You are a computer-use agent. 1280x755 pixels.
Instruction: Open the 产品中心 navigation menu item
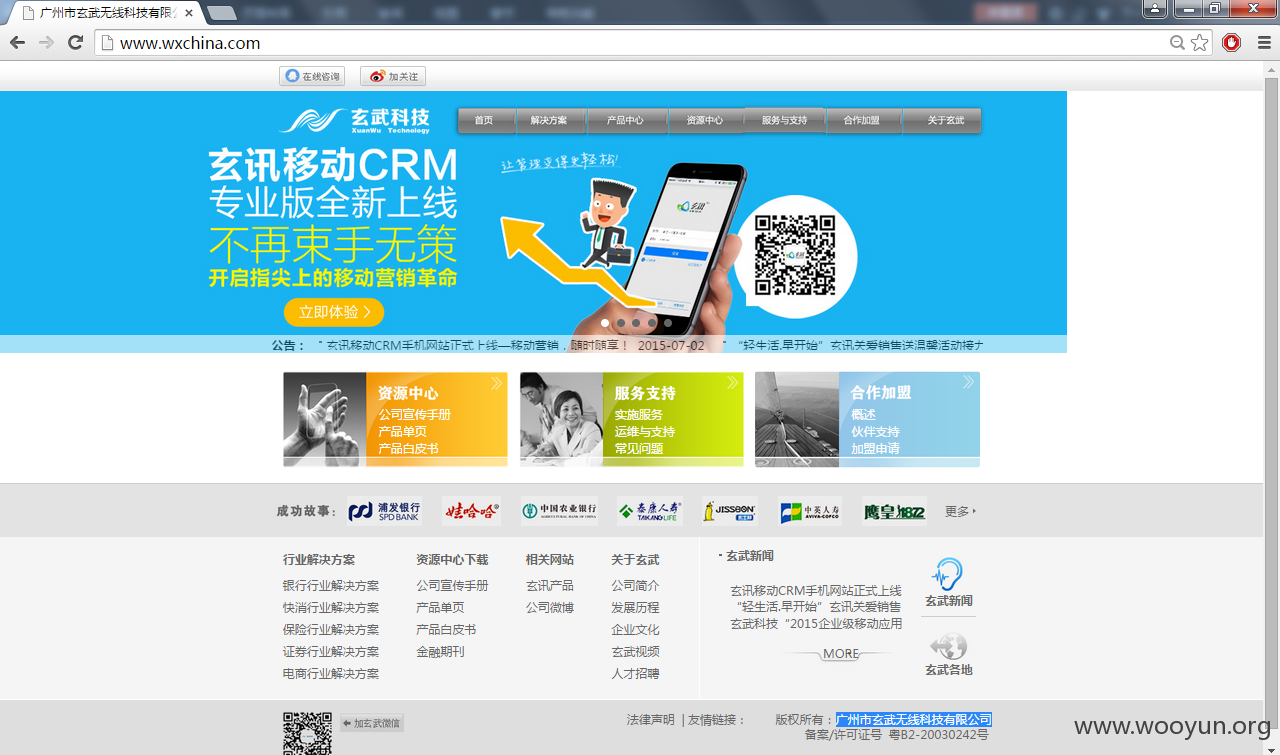coord(625,120)
